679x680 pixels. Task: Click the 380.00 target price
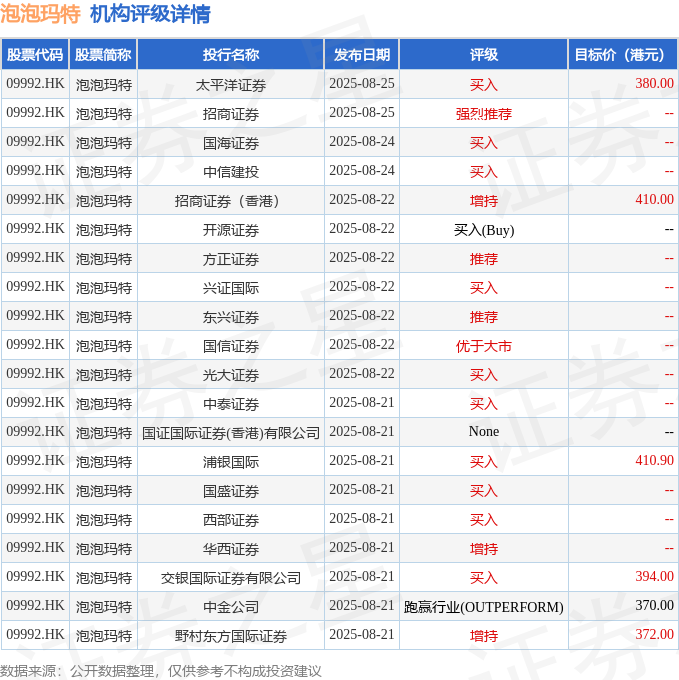pyautogui.click(x=654, y=83)
